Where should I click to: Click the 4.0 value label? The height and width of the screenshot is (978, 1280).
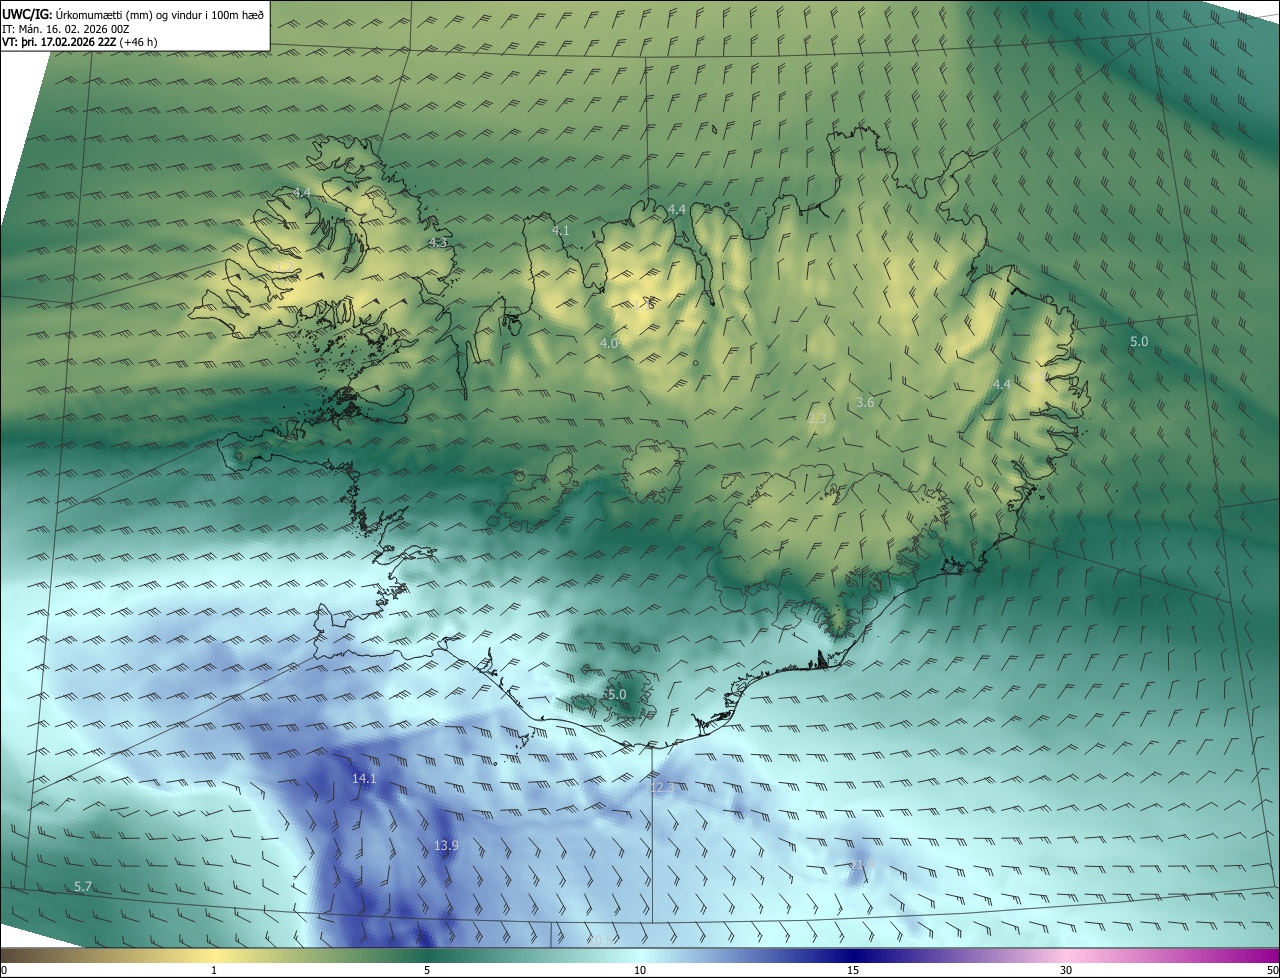608,343
